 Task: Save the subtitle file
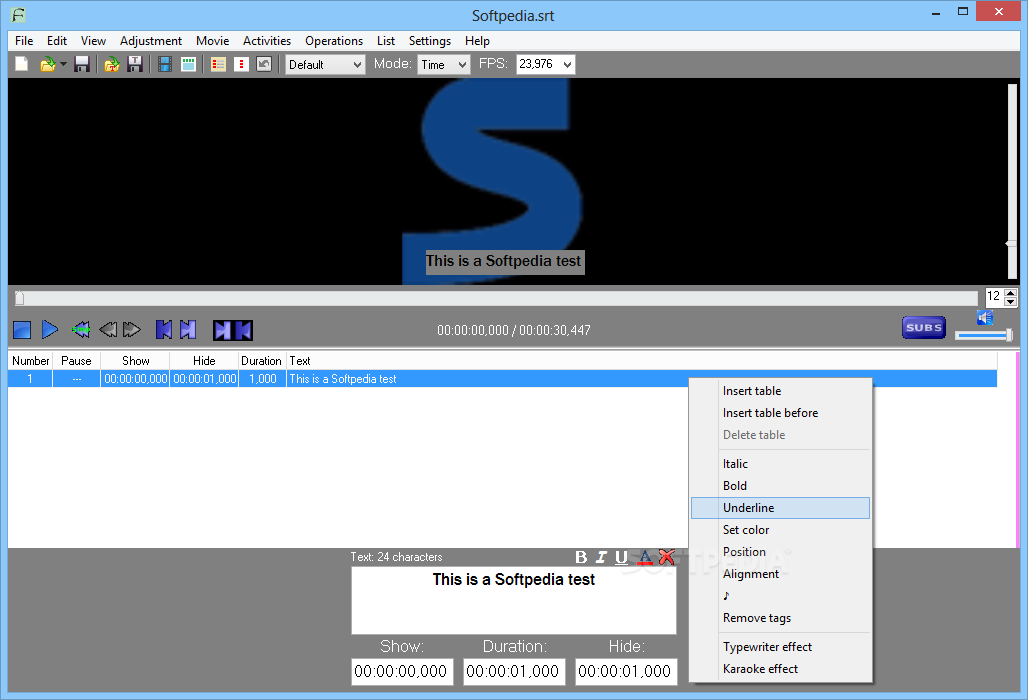[82, 64]
